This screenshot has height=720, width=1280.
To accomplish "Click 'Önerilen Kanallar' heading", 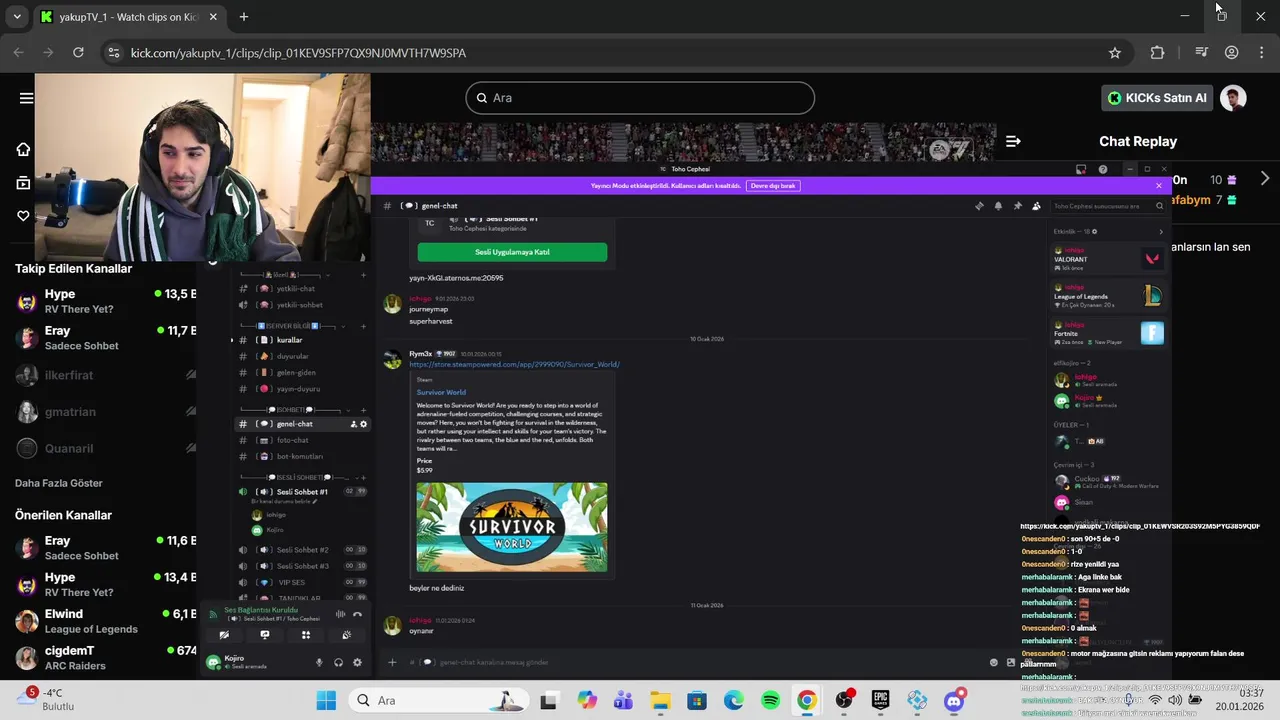I will (63, 515).
